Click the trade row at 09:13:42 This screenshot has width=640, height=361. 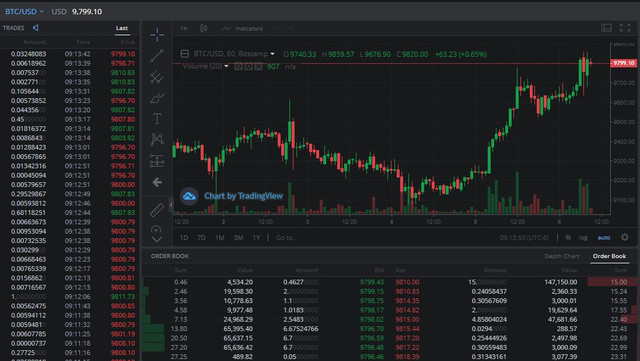[x=70, y=54]
